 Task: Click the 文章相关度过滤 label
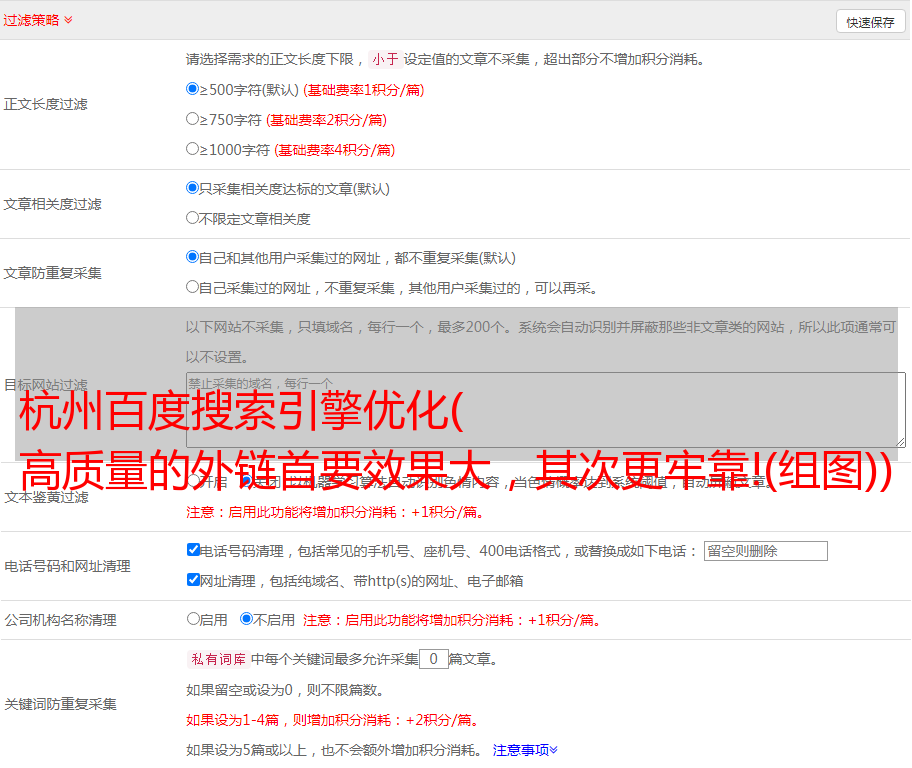pyautogui.click(x=52, y=204)
